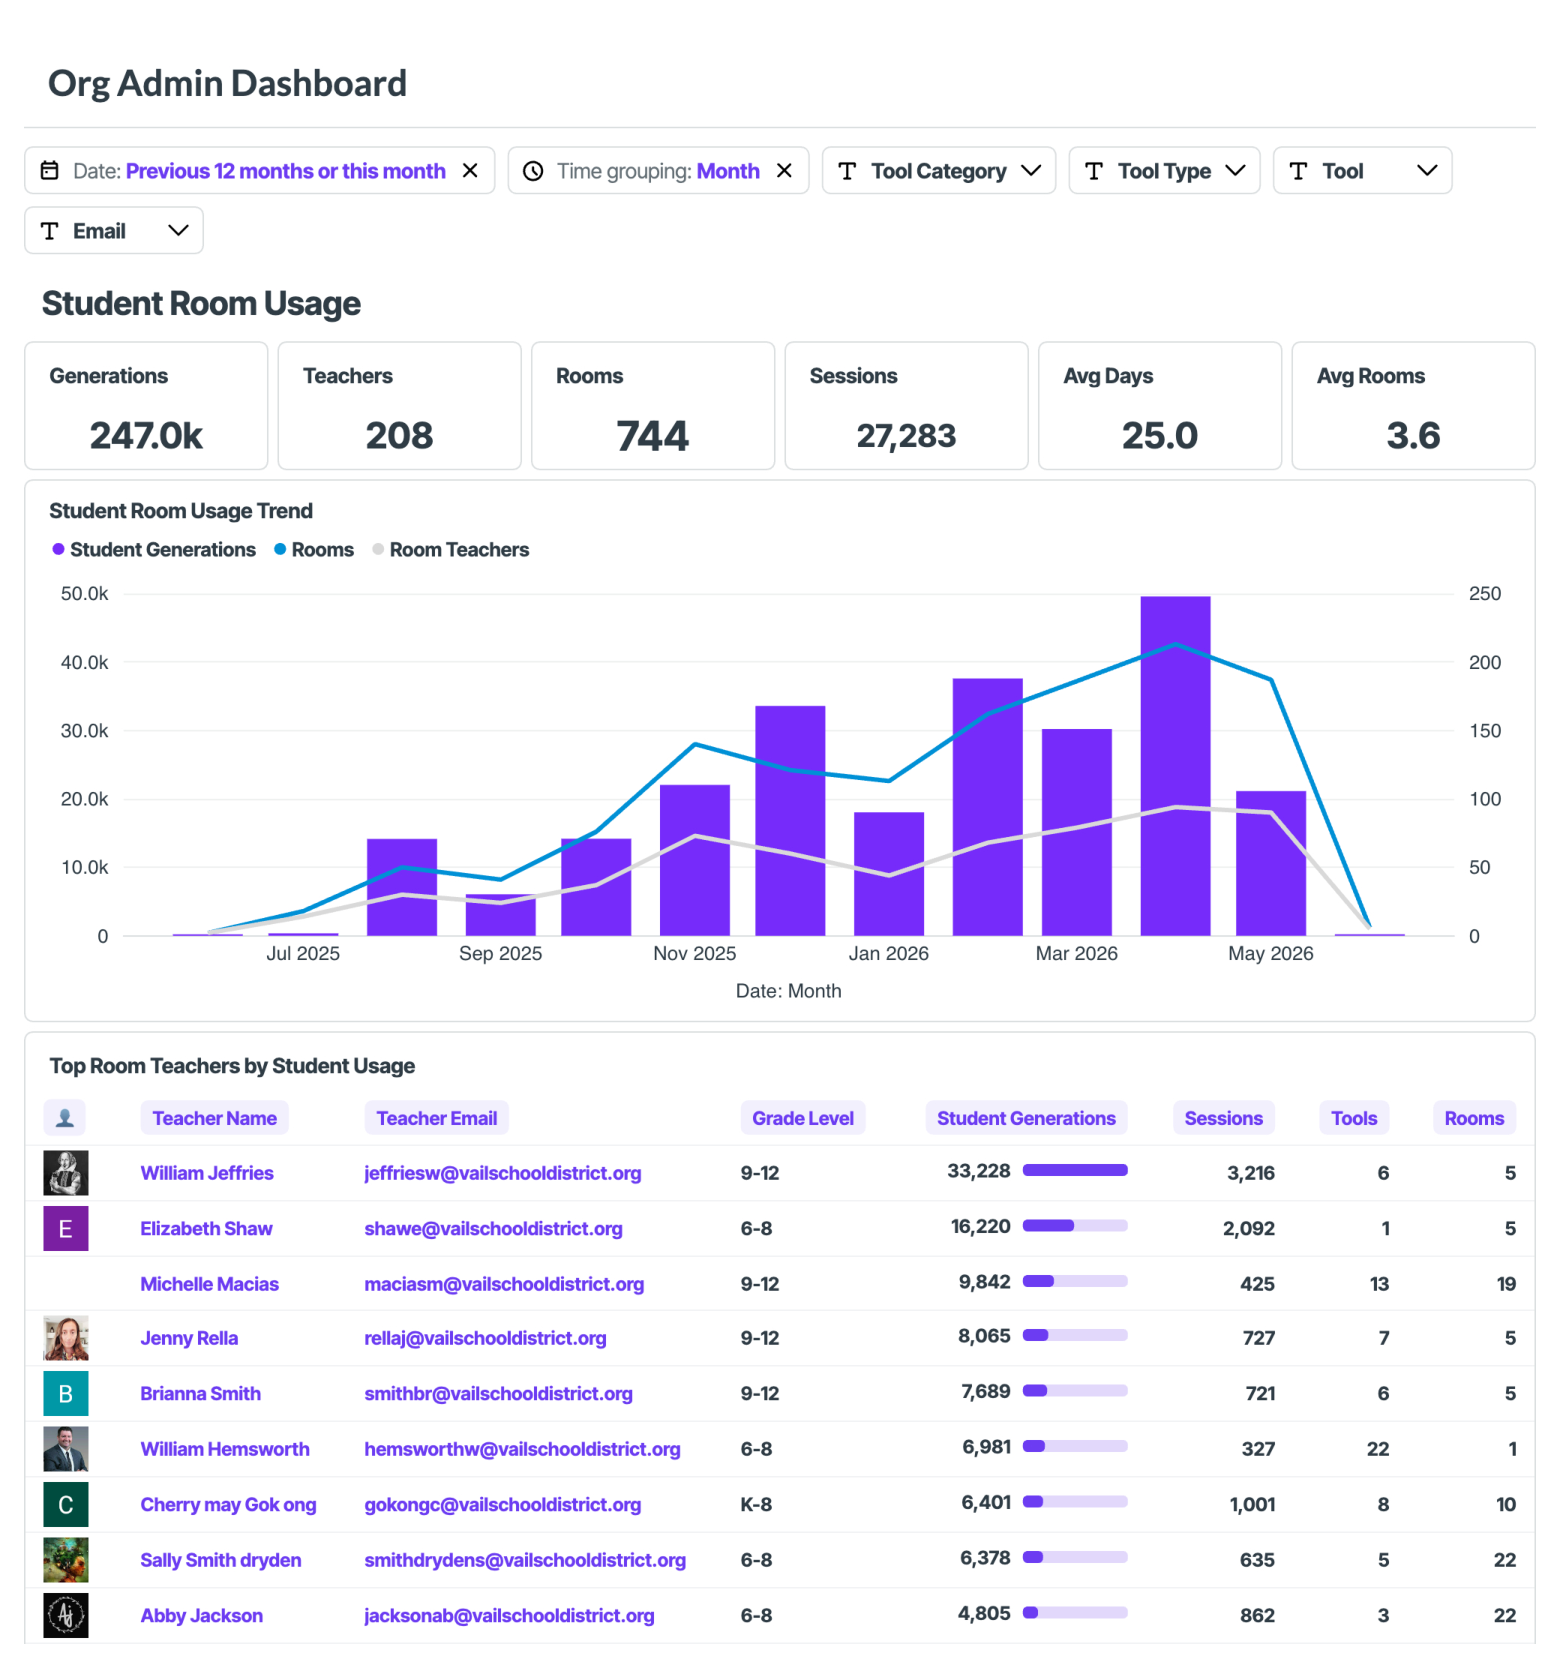
Task: Click Sally Smith dryden's avatar image
Action: point(66,1560)
